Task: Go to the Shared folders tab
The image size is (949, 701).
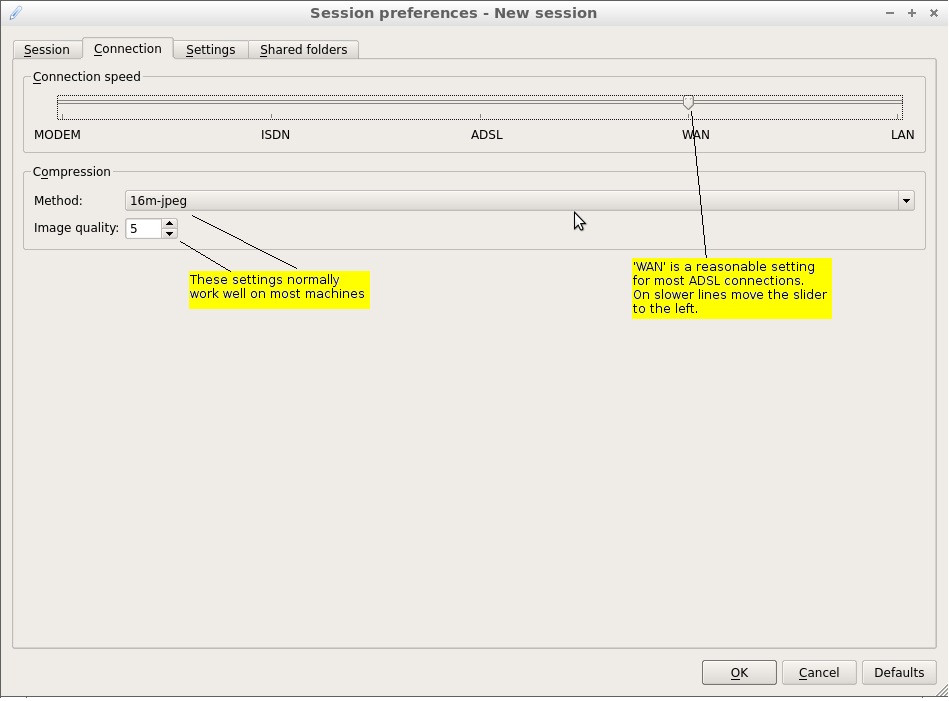Action: coord(303,49)
